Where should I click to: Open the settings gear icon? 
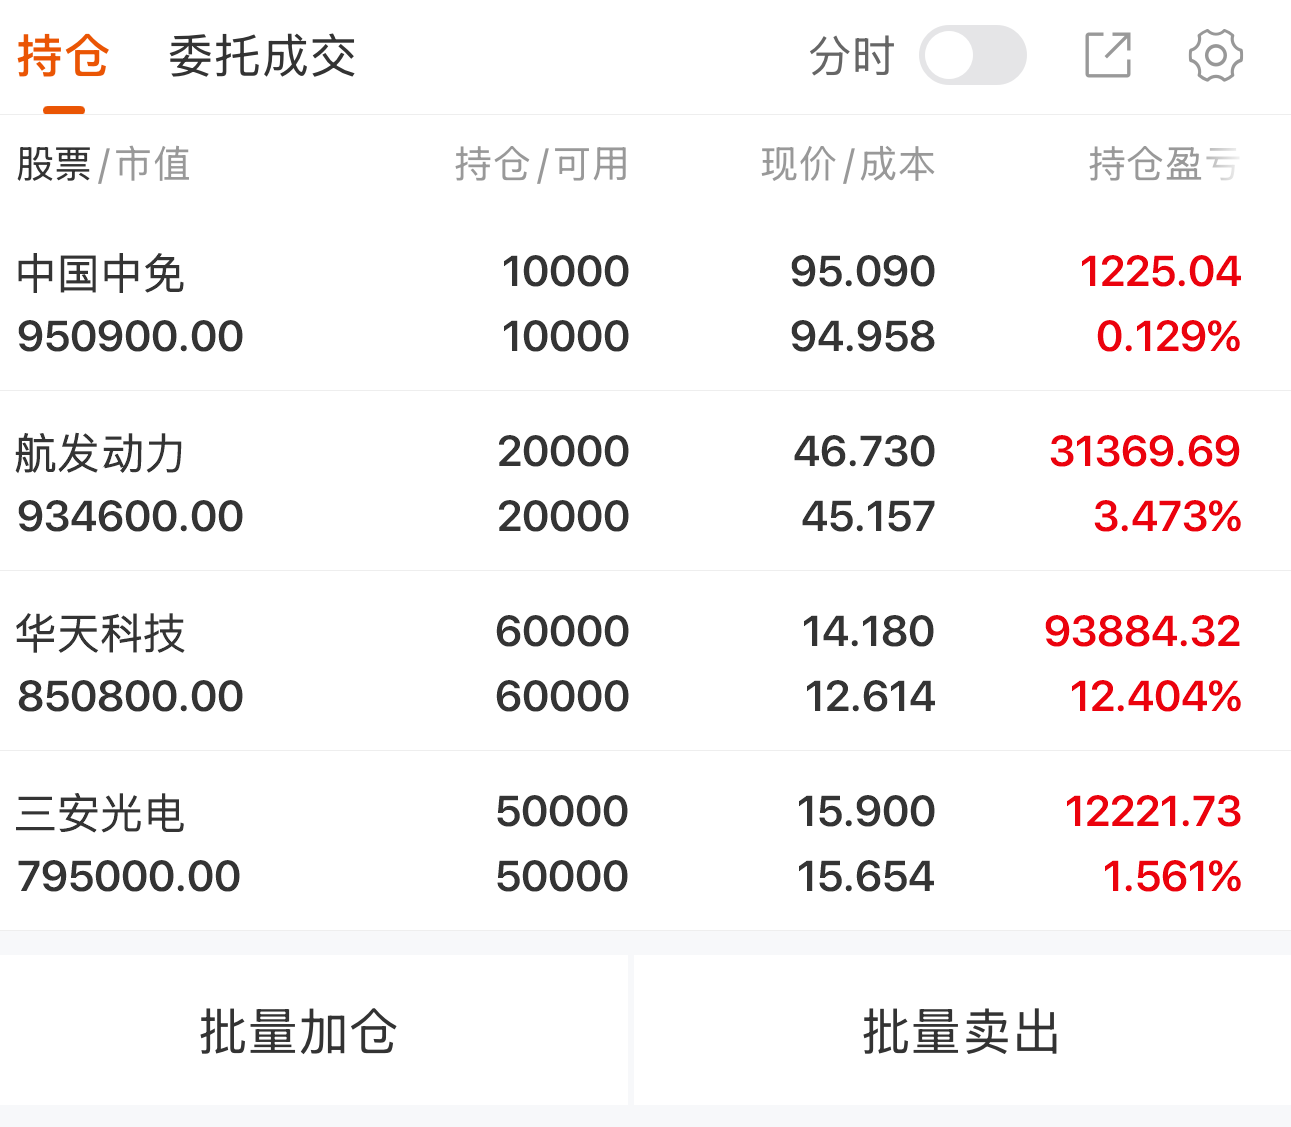[x=1215, y=55]
